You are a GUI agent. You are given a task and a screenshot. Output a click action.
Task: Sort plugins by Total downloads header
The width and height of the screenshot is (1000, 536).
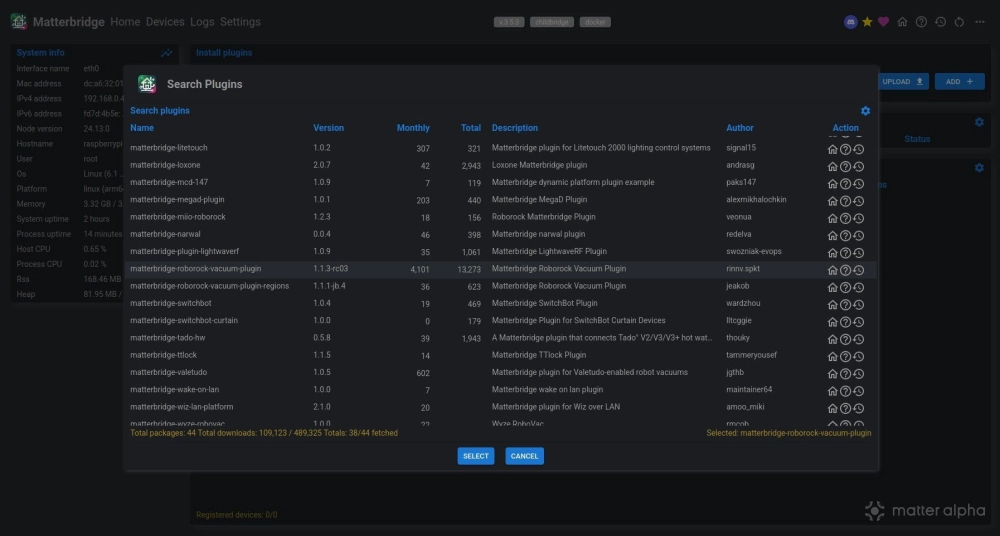pos(471,128)
